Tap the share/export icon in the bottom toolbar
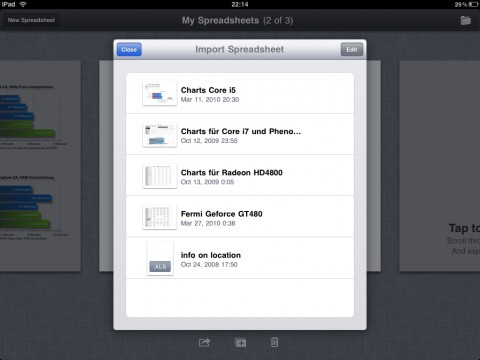The width and height of the screenshot is (480, 360). (x=204, y=342)
